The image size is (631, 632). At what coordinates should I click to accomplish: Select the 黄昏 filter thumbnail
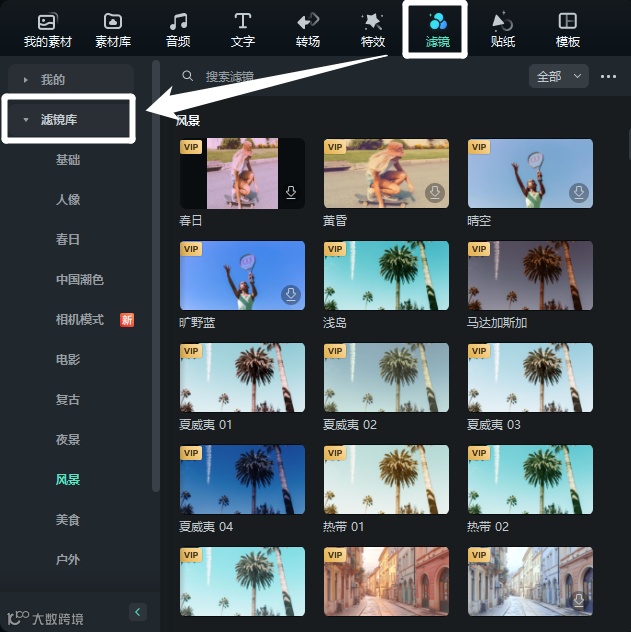pos(386,173)
